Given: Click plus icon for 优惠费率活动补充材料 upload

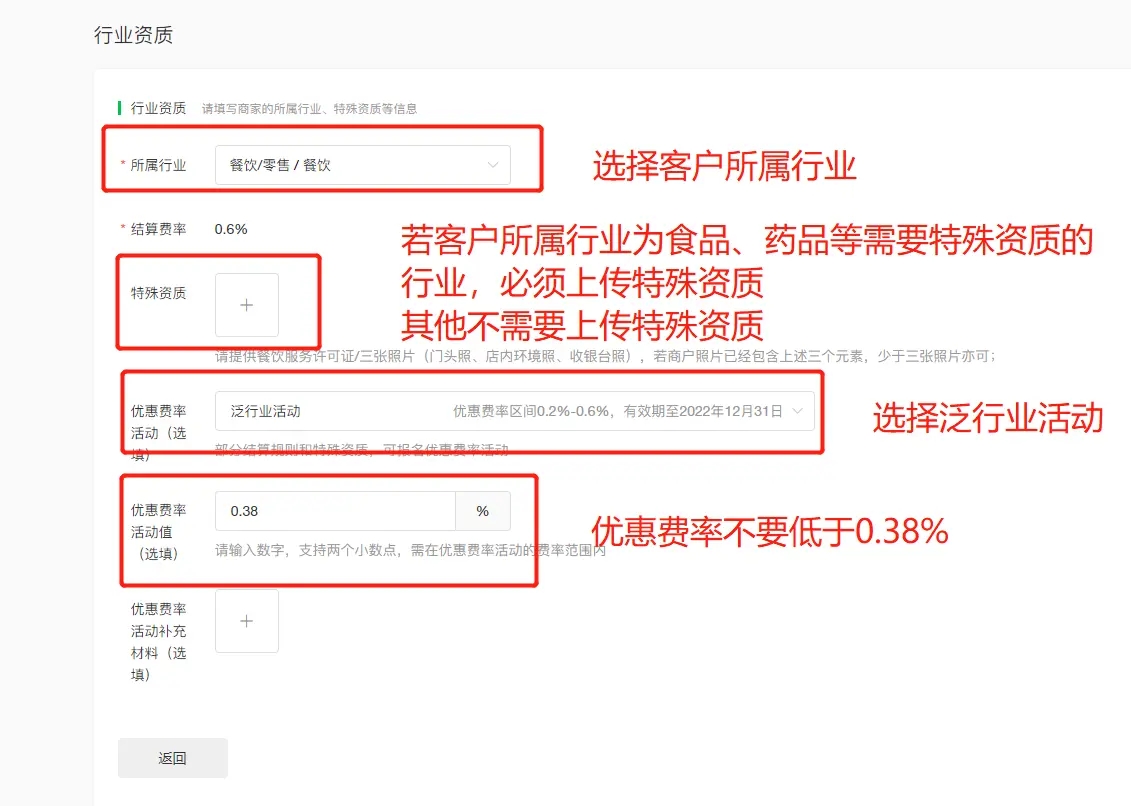Looking at the screenshot, I should (x=247, y=621).
